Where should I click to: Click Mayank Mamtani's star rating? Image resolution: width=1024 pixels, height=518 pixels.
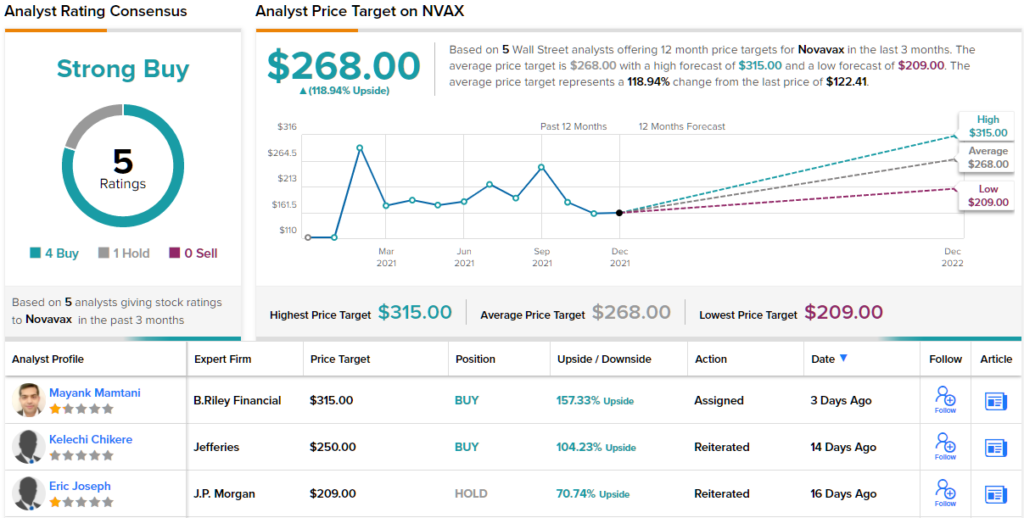click(81, 409)
